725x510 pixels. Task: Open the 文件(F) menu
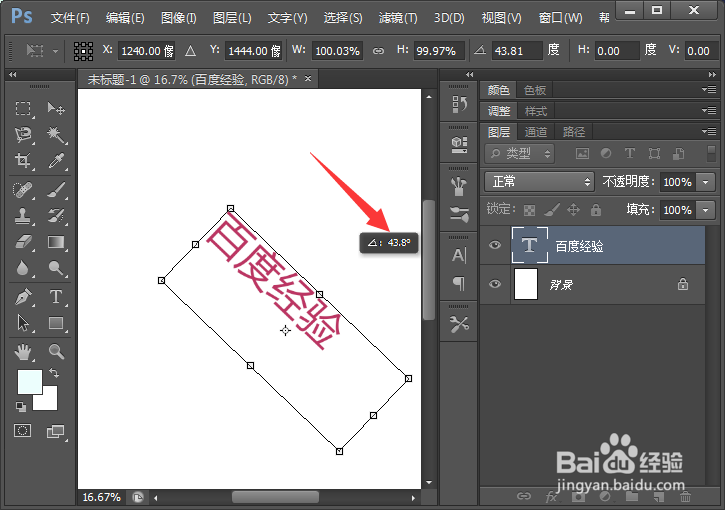tap(70, 18)
